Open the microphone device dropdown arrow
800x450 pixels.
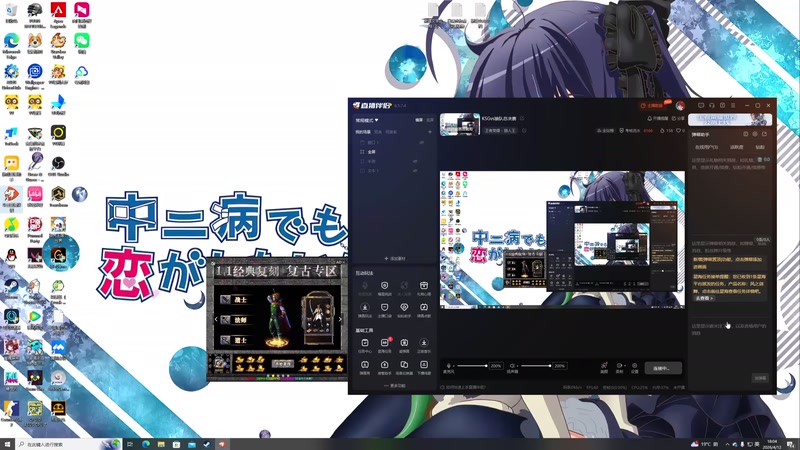[x=453, y=366]
